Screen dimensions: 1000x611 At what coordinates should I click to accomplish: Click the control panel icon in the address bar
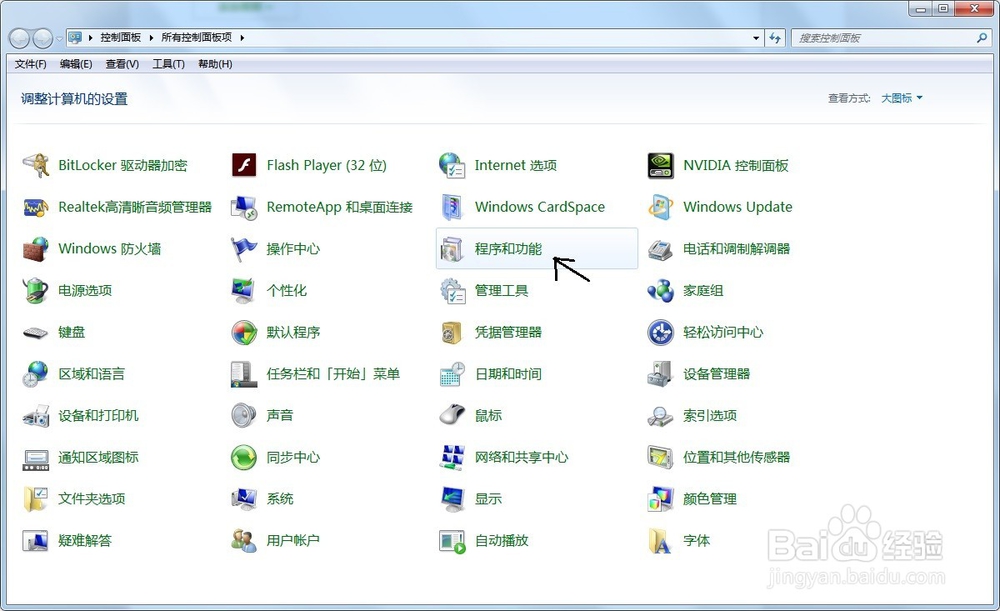pos(75,38)
